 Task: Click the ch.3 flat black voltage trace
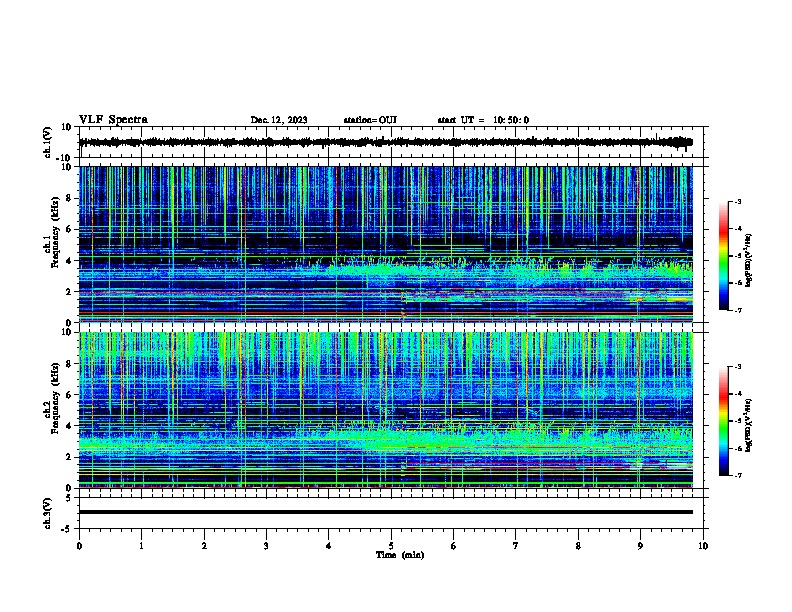(x=385, y=512)
